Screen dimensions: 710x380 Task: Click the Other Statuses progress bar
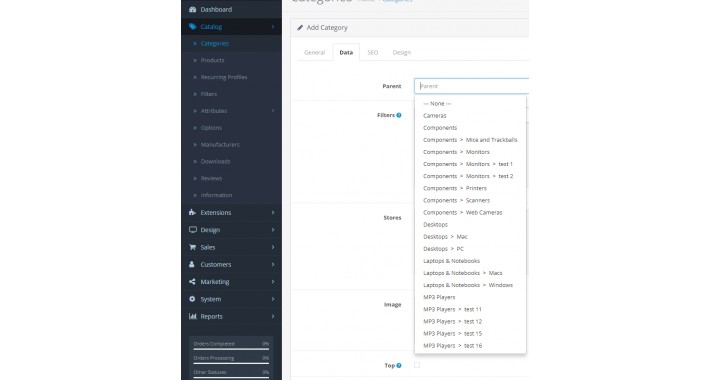pos(231,377)
